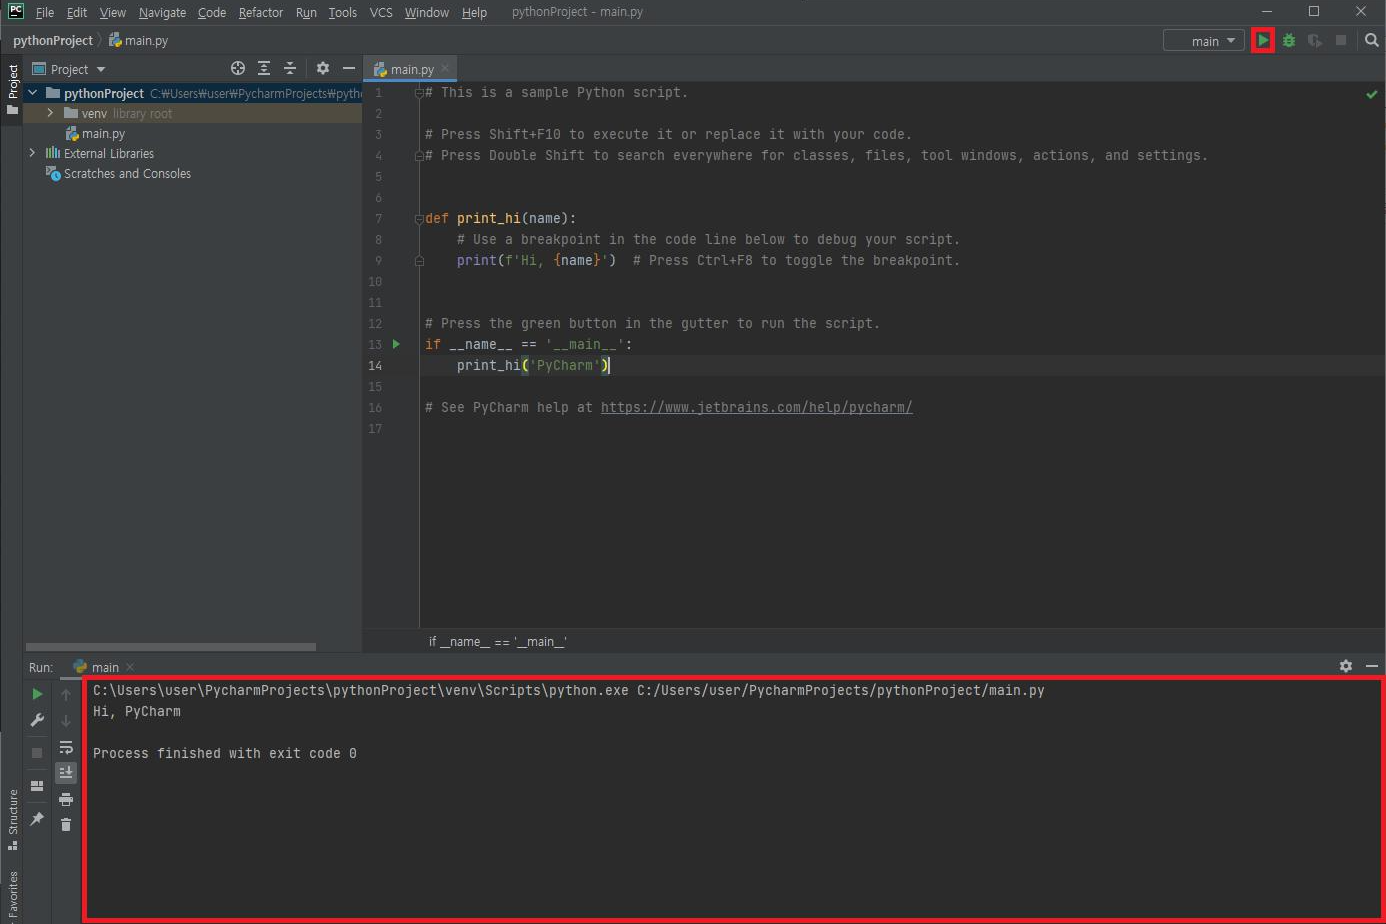Image resolution: width=1386 pixels, height=924 pixels.
Task: Open the jetbrains.com/help/pycharm link
Action: pos(756,407)
